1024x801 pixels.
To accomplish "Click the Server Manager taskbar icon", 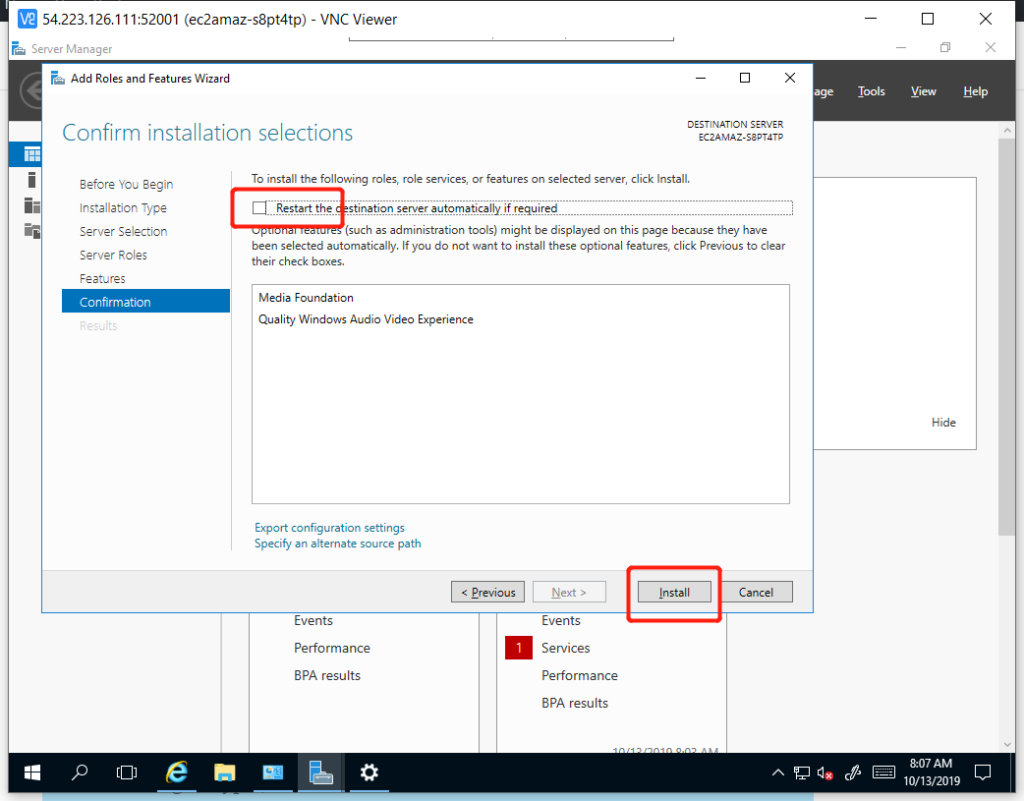I will (321, 772).
